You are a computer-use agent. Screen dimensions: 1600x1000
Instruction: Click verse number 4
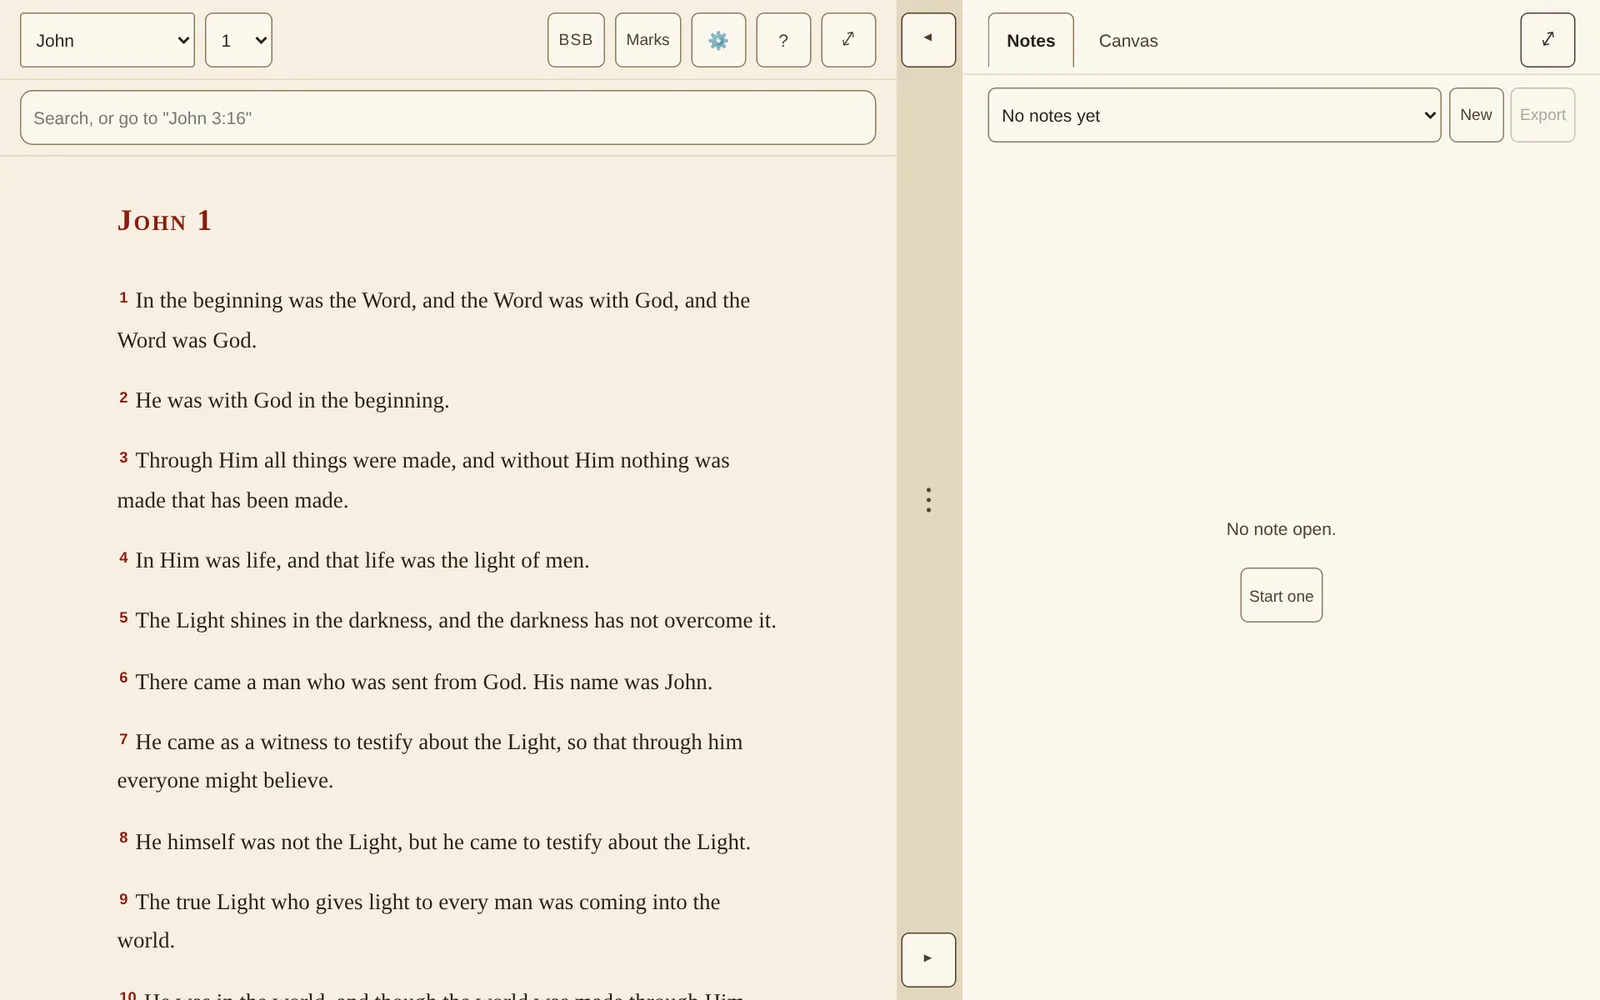(x=124, y=557)
